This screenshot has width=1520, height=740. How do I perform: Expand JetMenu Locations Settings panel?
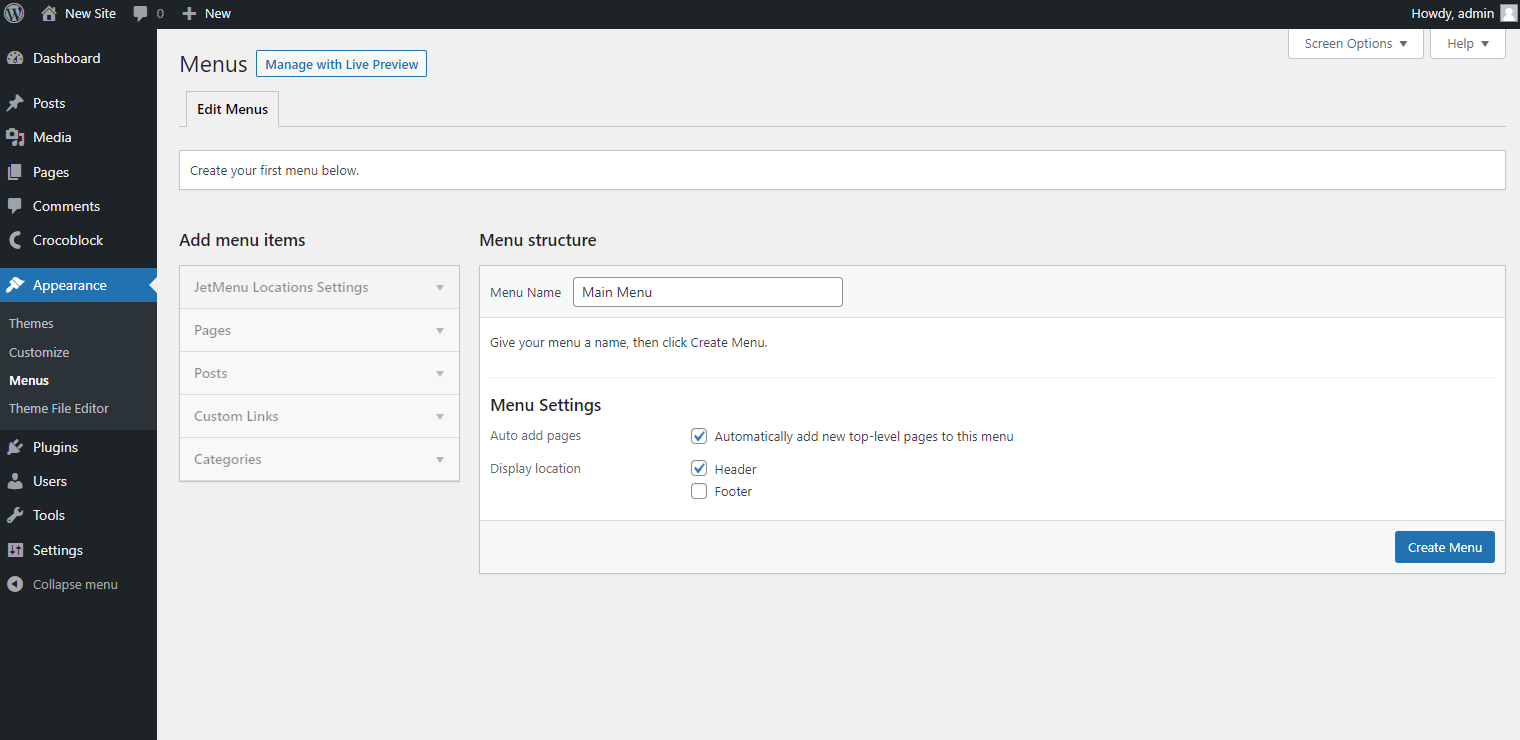[x=319, y=287]
